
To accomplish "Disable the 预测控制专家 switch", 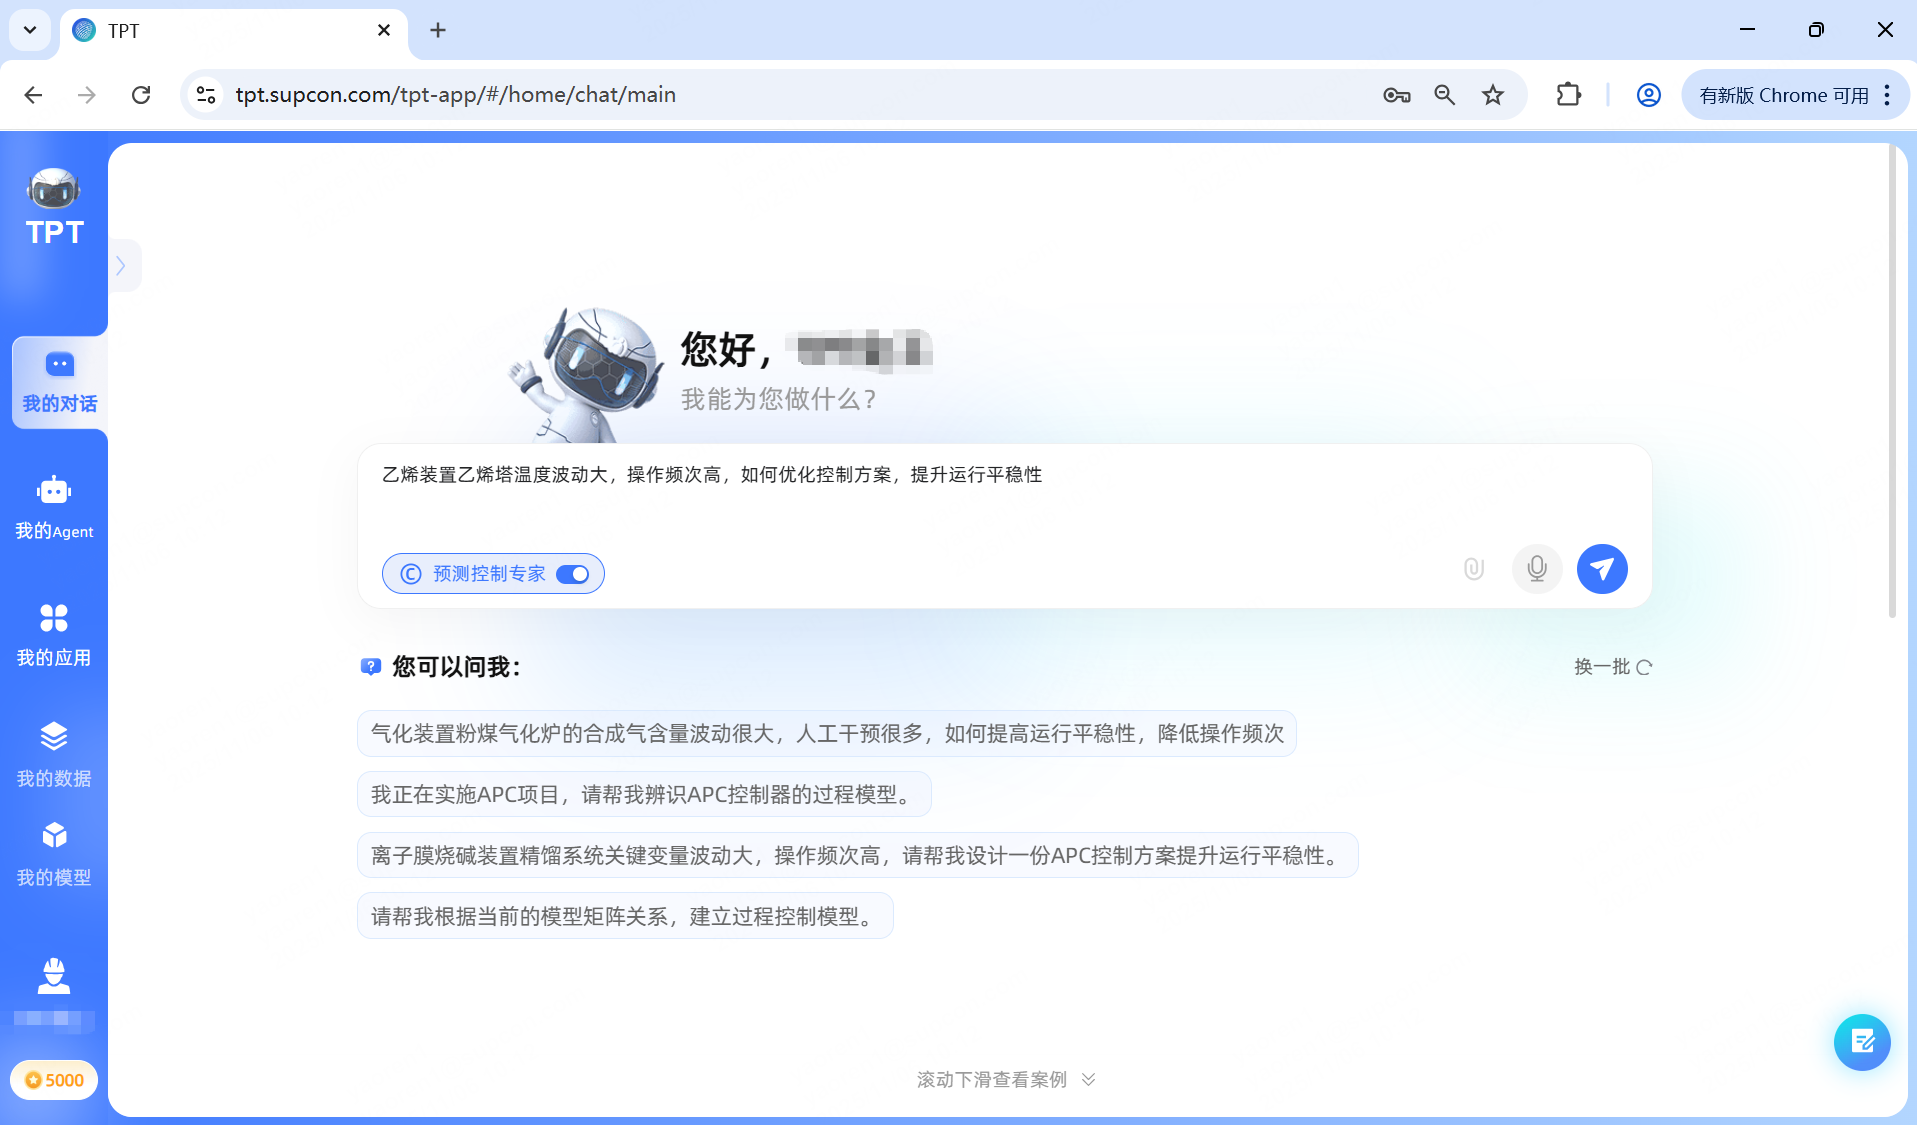I will pyautogui.click(x=573, y=573).
